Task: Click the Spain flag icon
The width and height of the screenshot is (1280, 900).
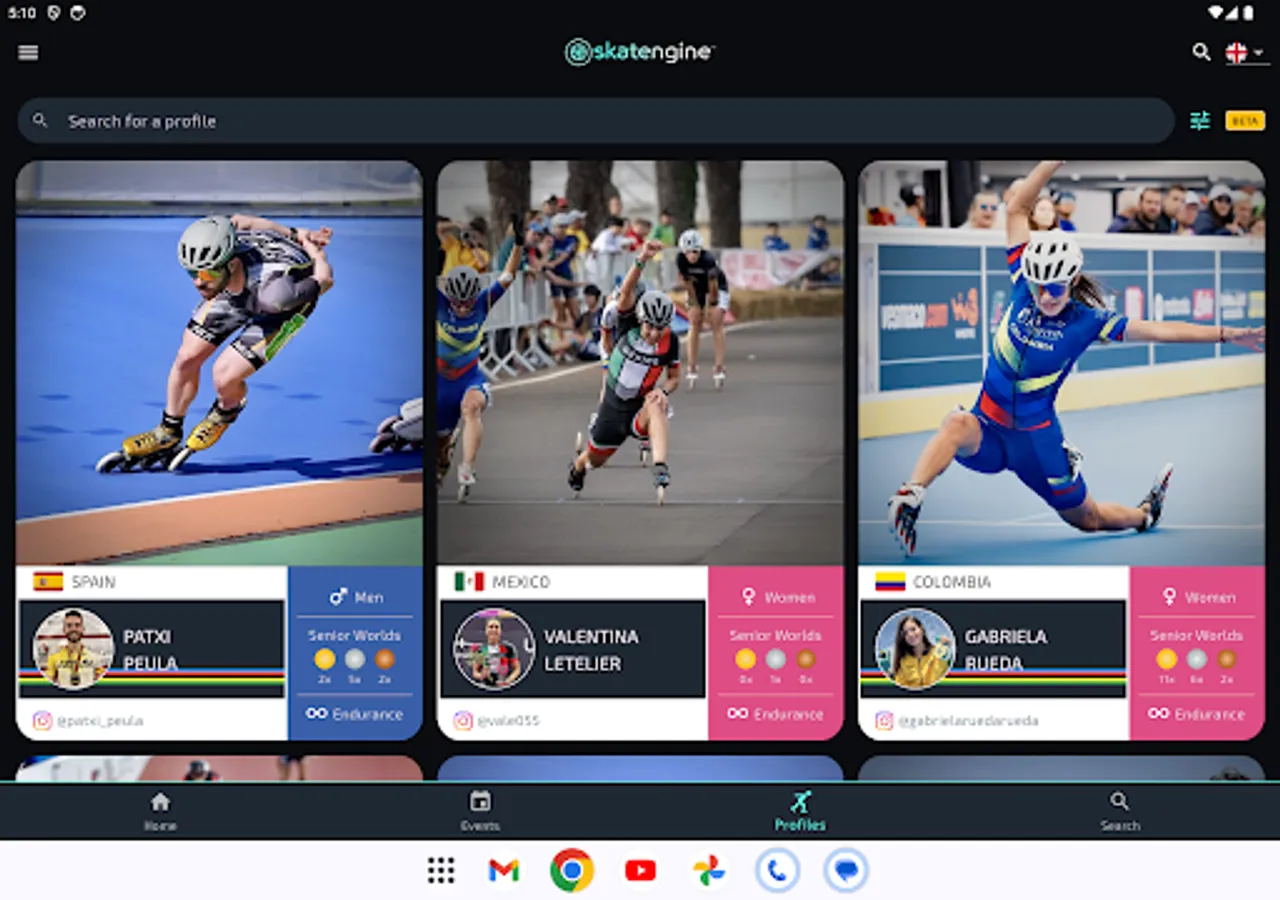Action: pos(48,582)
